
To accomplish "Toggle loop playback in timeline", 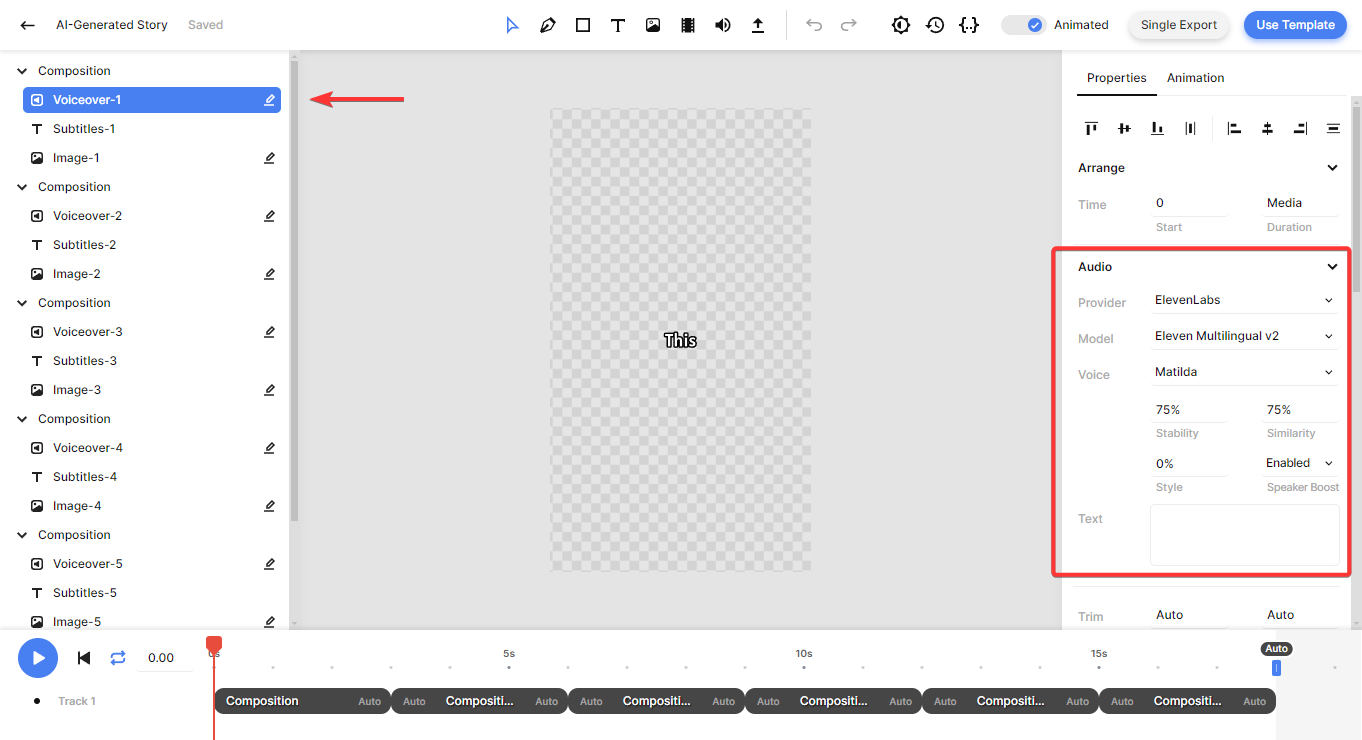I will click(118, 657).
